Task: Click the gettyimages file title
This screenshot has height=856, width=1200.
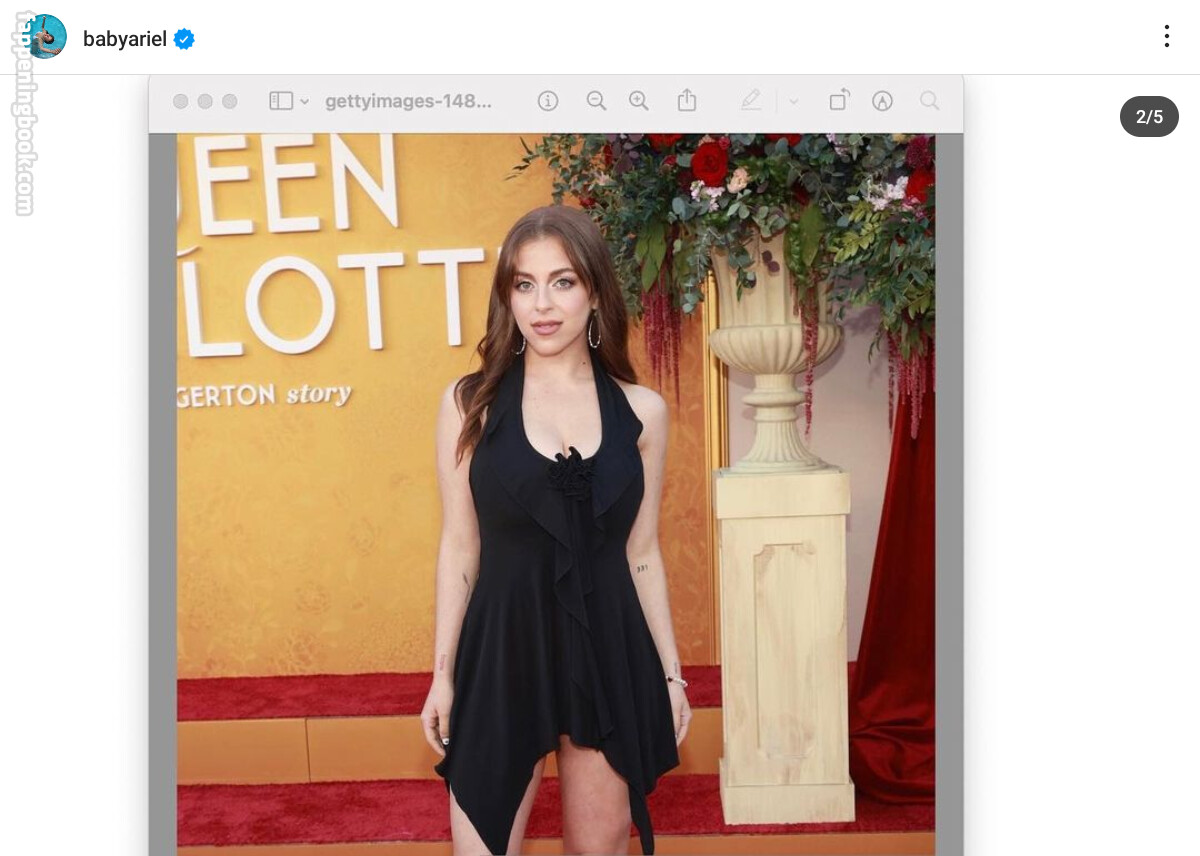Action: point(408,101)
